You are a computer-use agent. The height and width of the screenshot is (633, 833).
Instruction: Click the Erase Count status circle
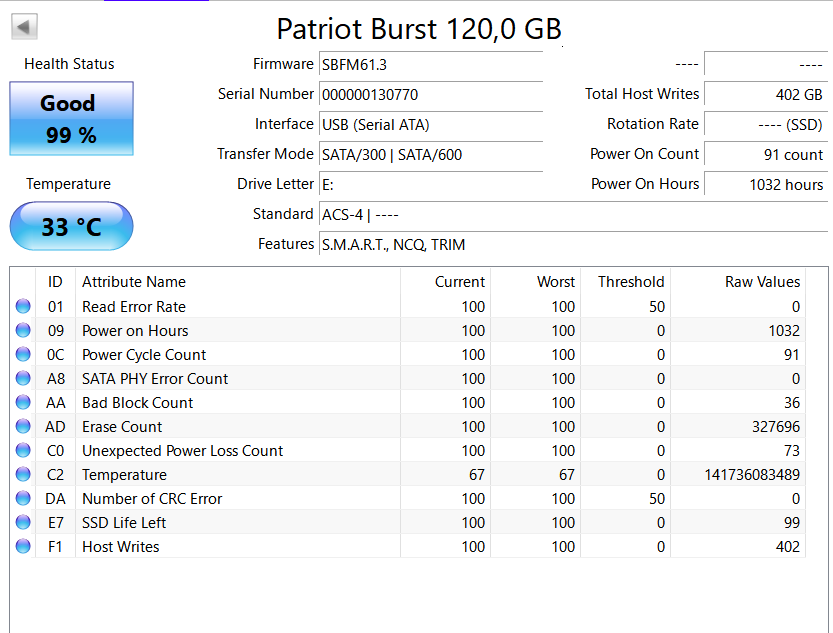pos(23,426)
